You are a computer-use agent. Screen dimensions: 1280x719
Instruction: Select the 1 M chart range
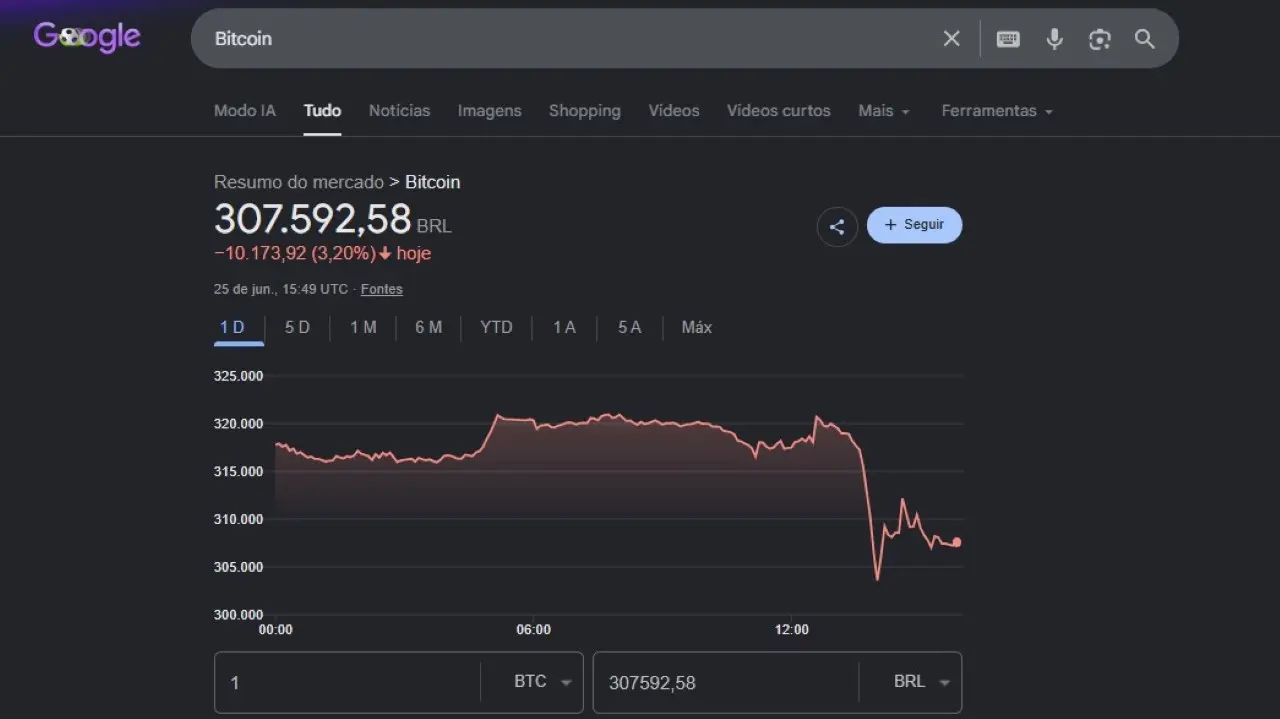click(363, 327)
